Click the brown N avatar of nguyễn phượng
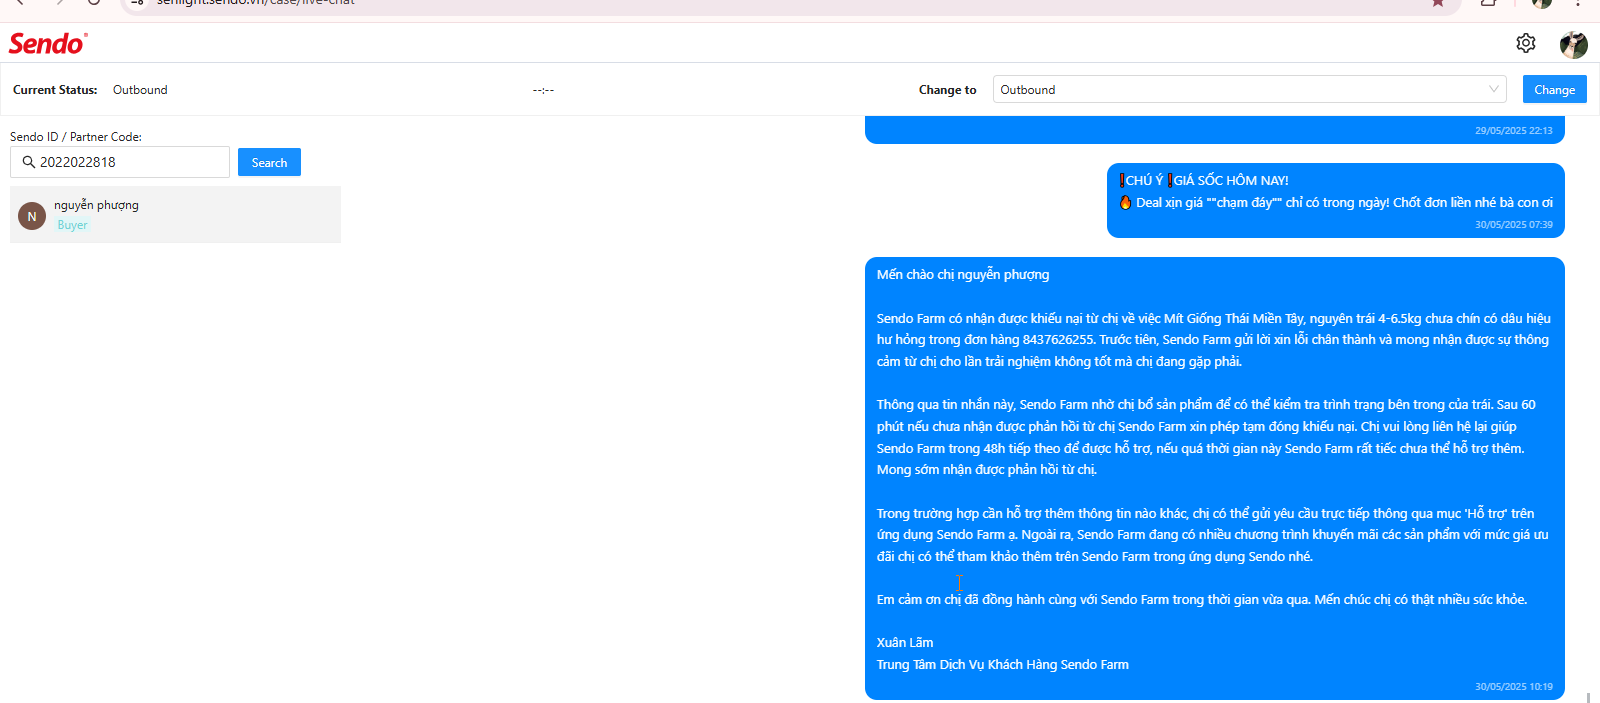The image size is (1600, 703). pyautogui.click(x=32, y=216)
